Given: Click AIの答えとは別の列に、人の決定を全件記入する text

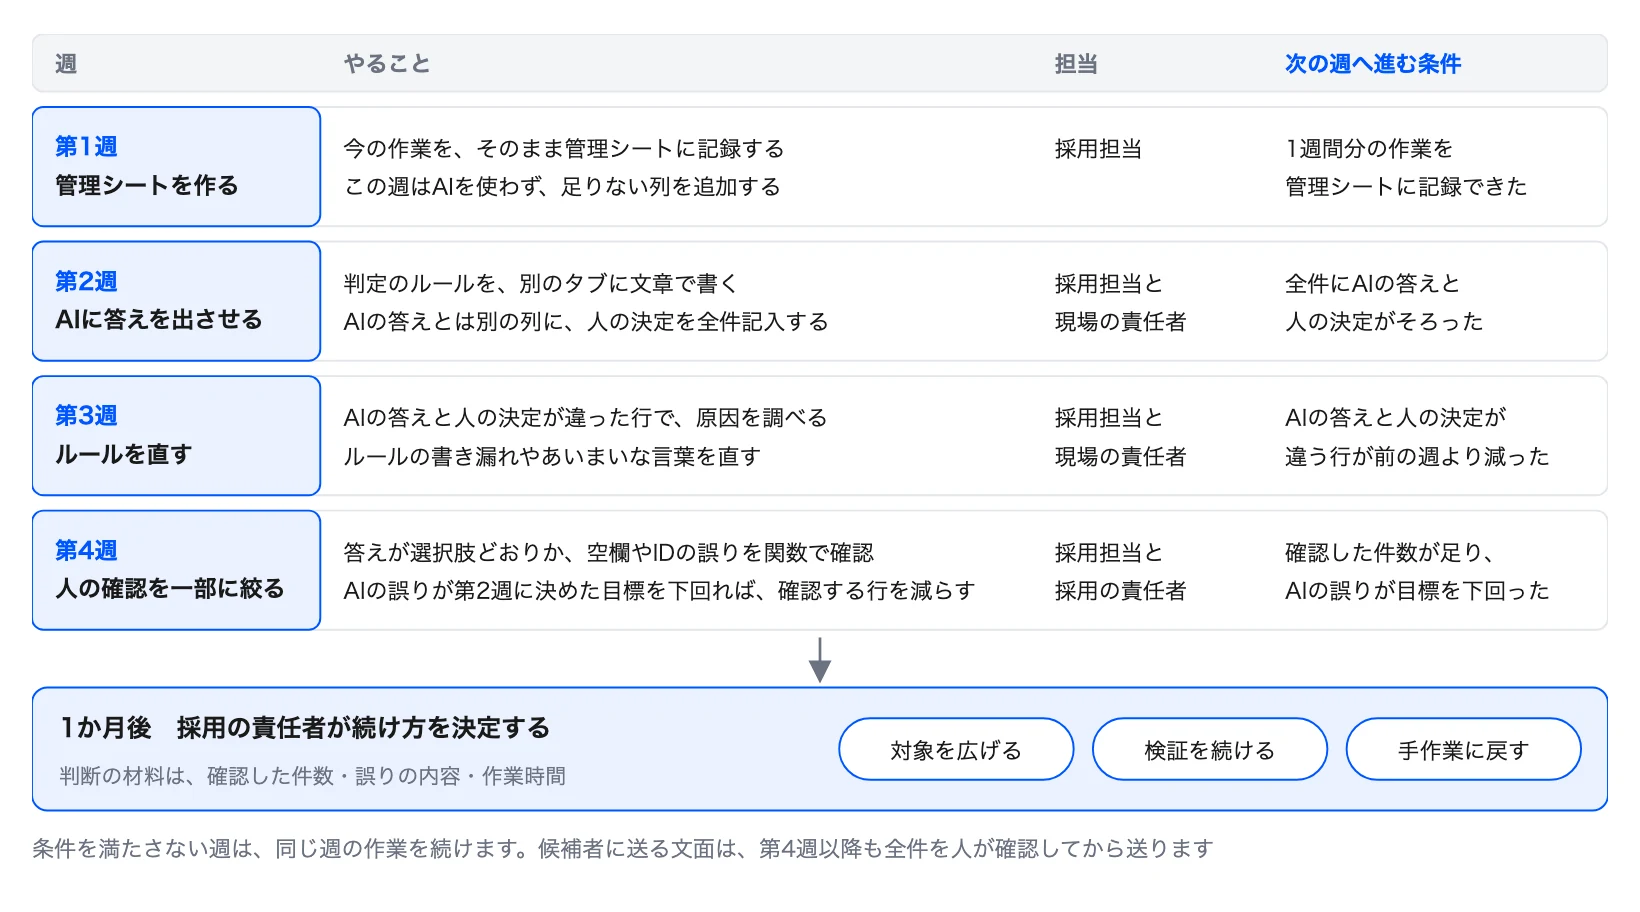Looking at the screenshot, I should coord(586,322).
